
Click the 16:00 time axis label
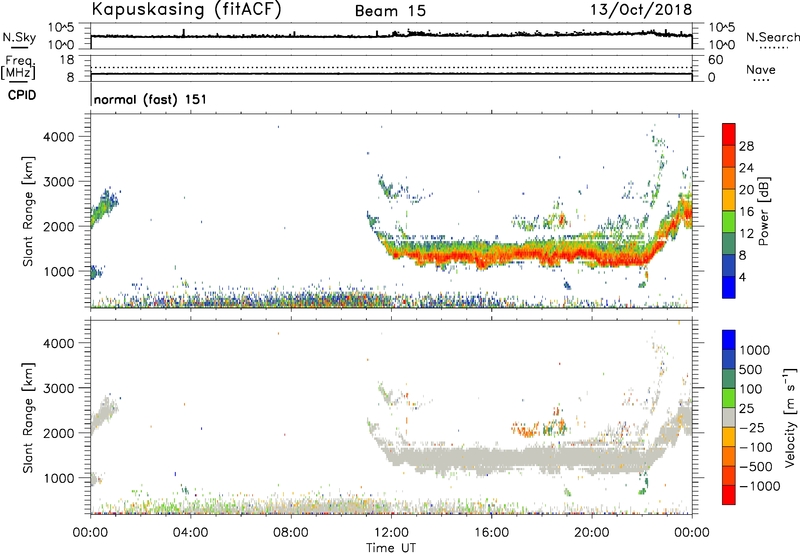click(491, 533)
